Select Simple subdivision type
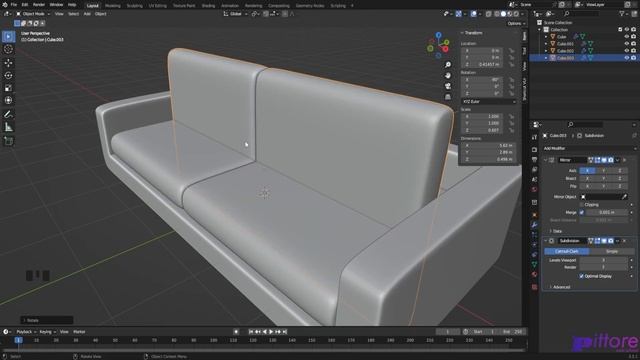The image size is (640, 360). pos(612,251)
